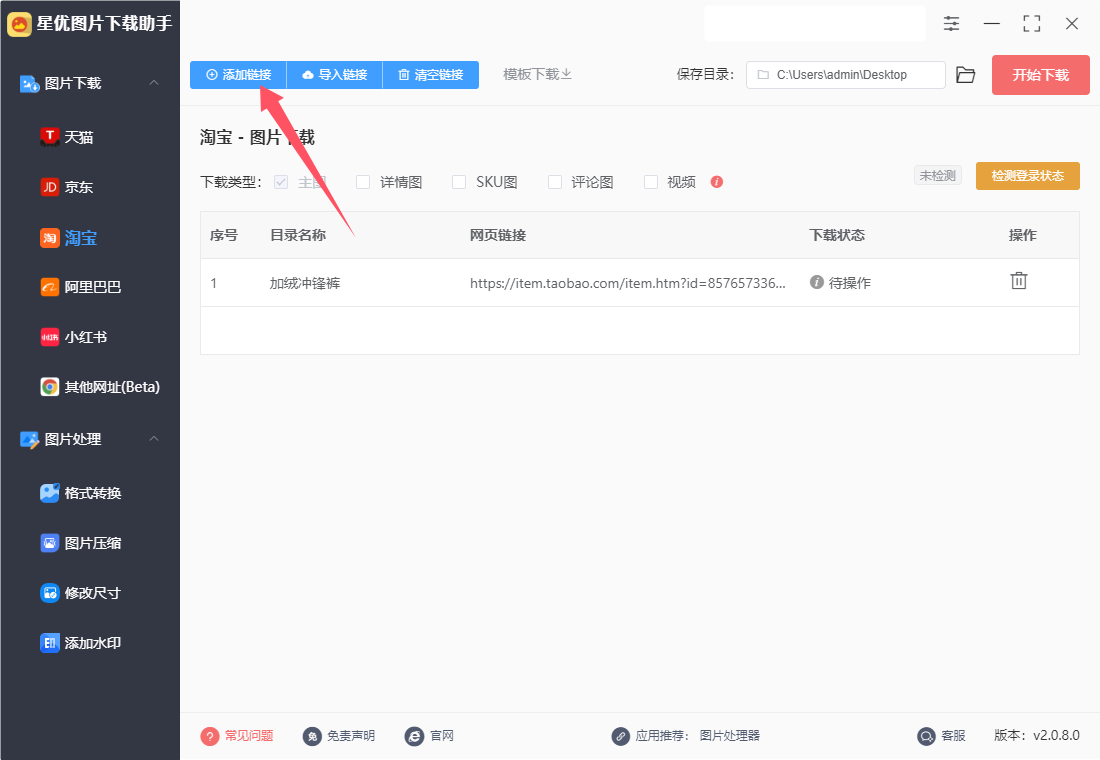The image size is (1100, 760).
Task: Collapse the 图片处理 section chevron
Action: [154, 439]
